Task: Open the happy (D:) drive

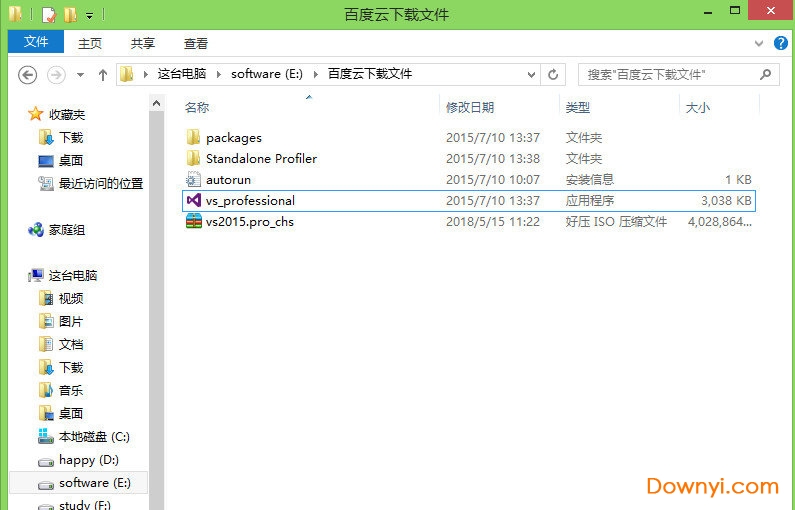Action: (89, 460)
